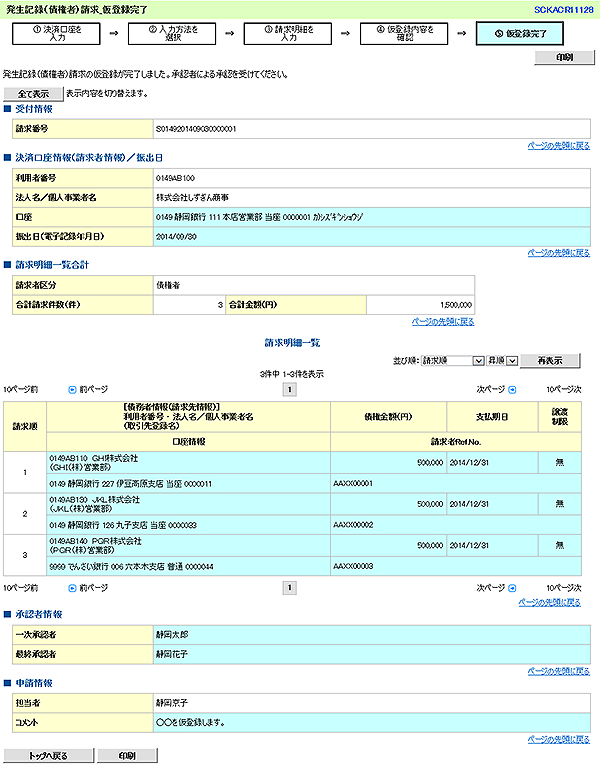Click the トップへ戻る button
Image resolution: width=600 pixels, height=771 pixels.
[48, 755]
